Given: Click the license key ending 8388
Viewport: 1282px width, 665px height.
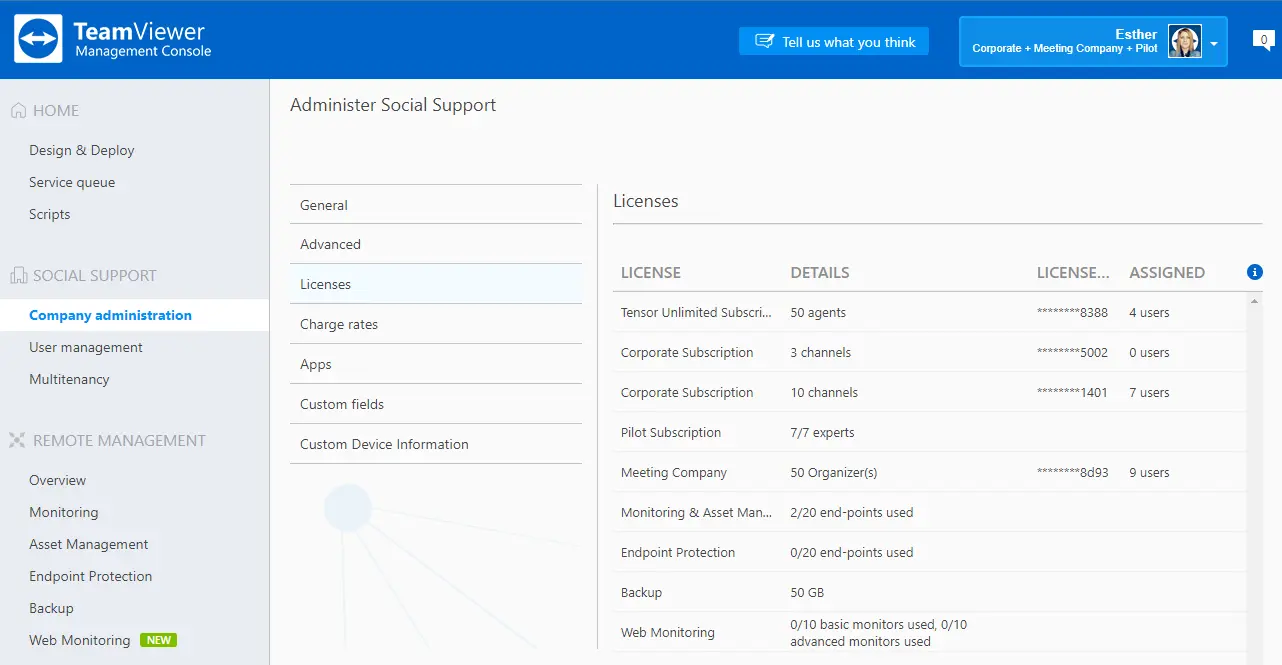Looking at the screenshot, I should pyautogui.click(x=1073, y=313).
